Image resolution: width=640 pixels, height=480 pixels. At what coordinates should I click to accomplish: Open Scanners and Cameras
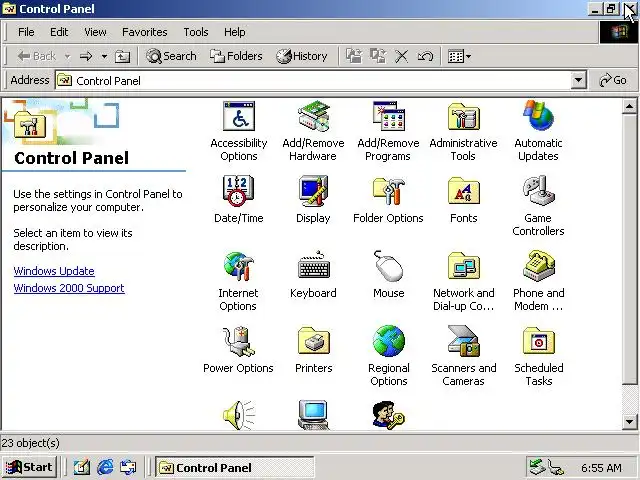(x=463, y=356)
